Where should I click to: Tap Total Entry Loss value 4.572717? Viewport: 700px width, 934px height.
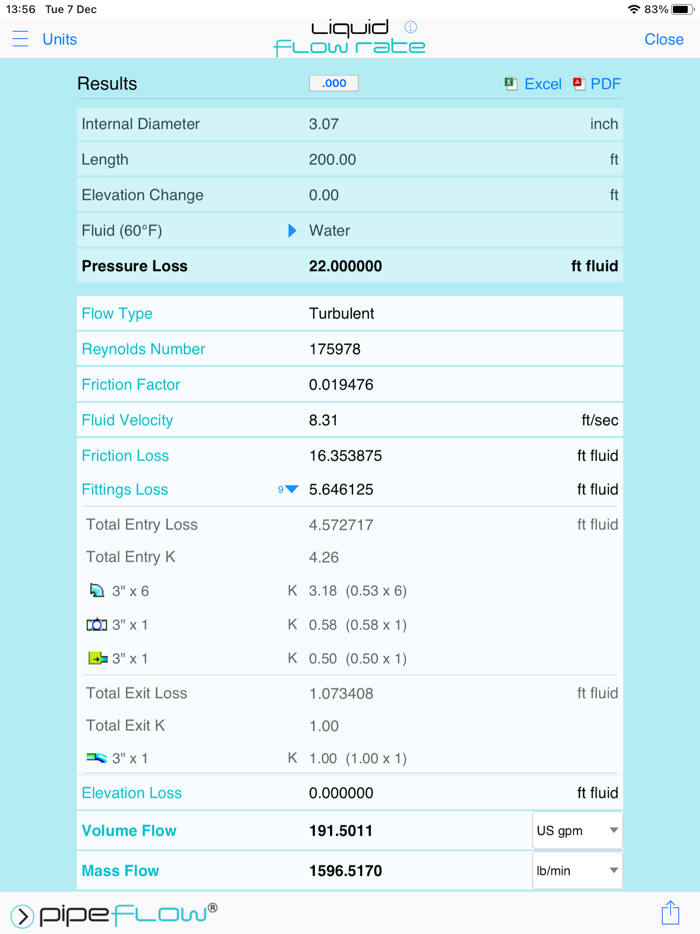click(x=341, y=525)
